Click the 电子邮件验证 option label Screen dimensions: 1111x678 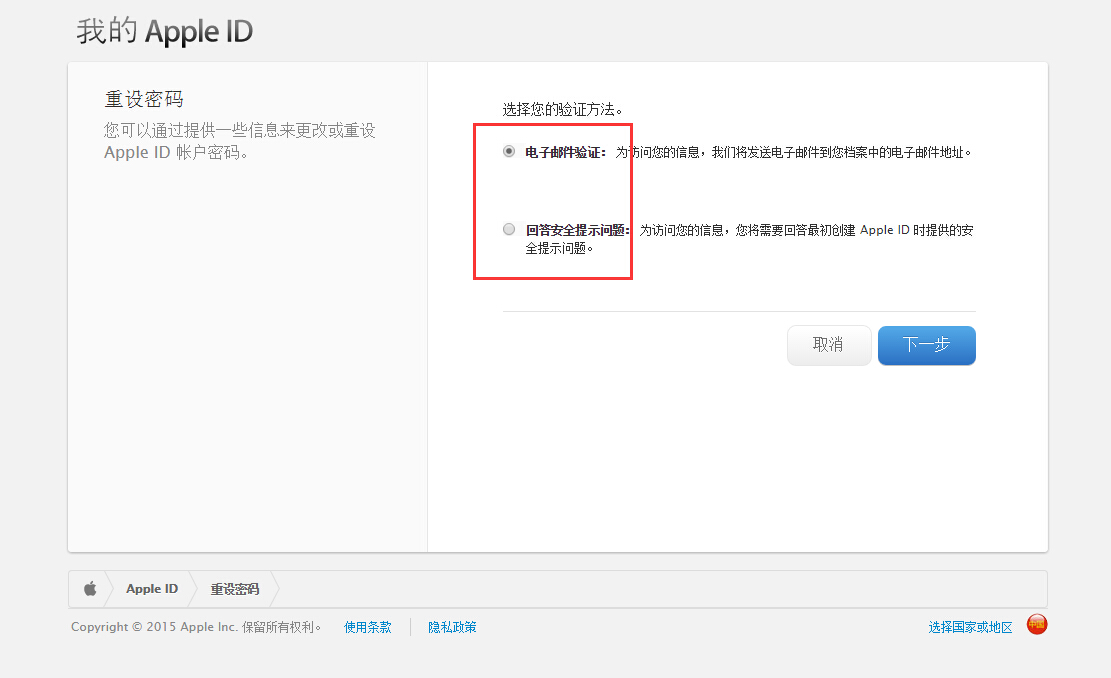click(x=565, y=152)
